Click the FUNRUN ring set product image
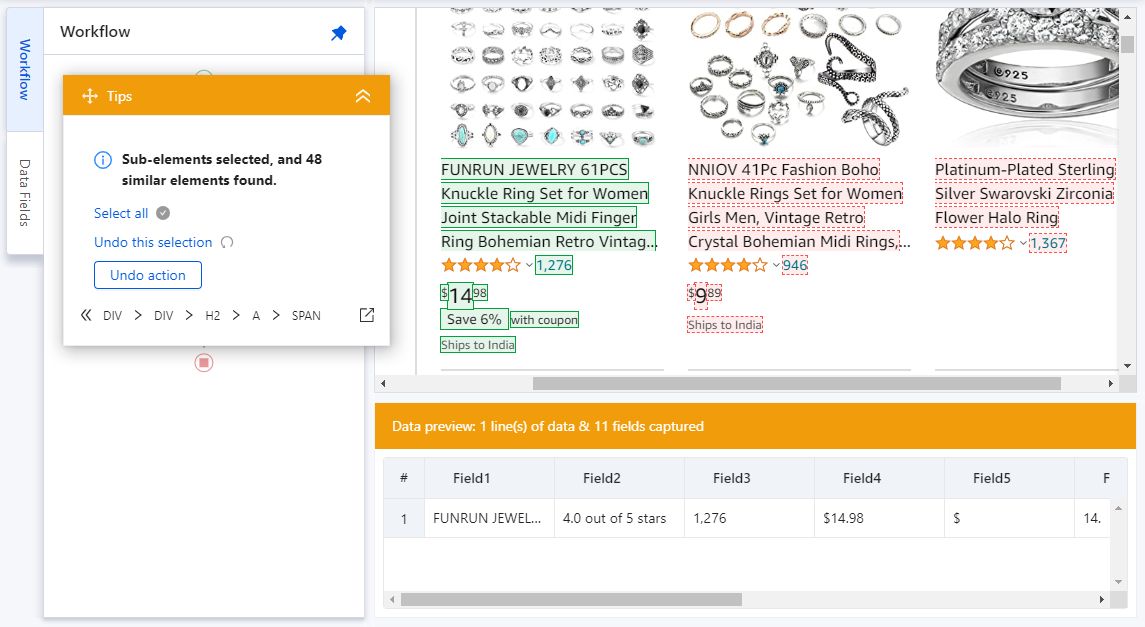1145x627 pixels. 551,77
